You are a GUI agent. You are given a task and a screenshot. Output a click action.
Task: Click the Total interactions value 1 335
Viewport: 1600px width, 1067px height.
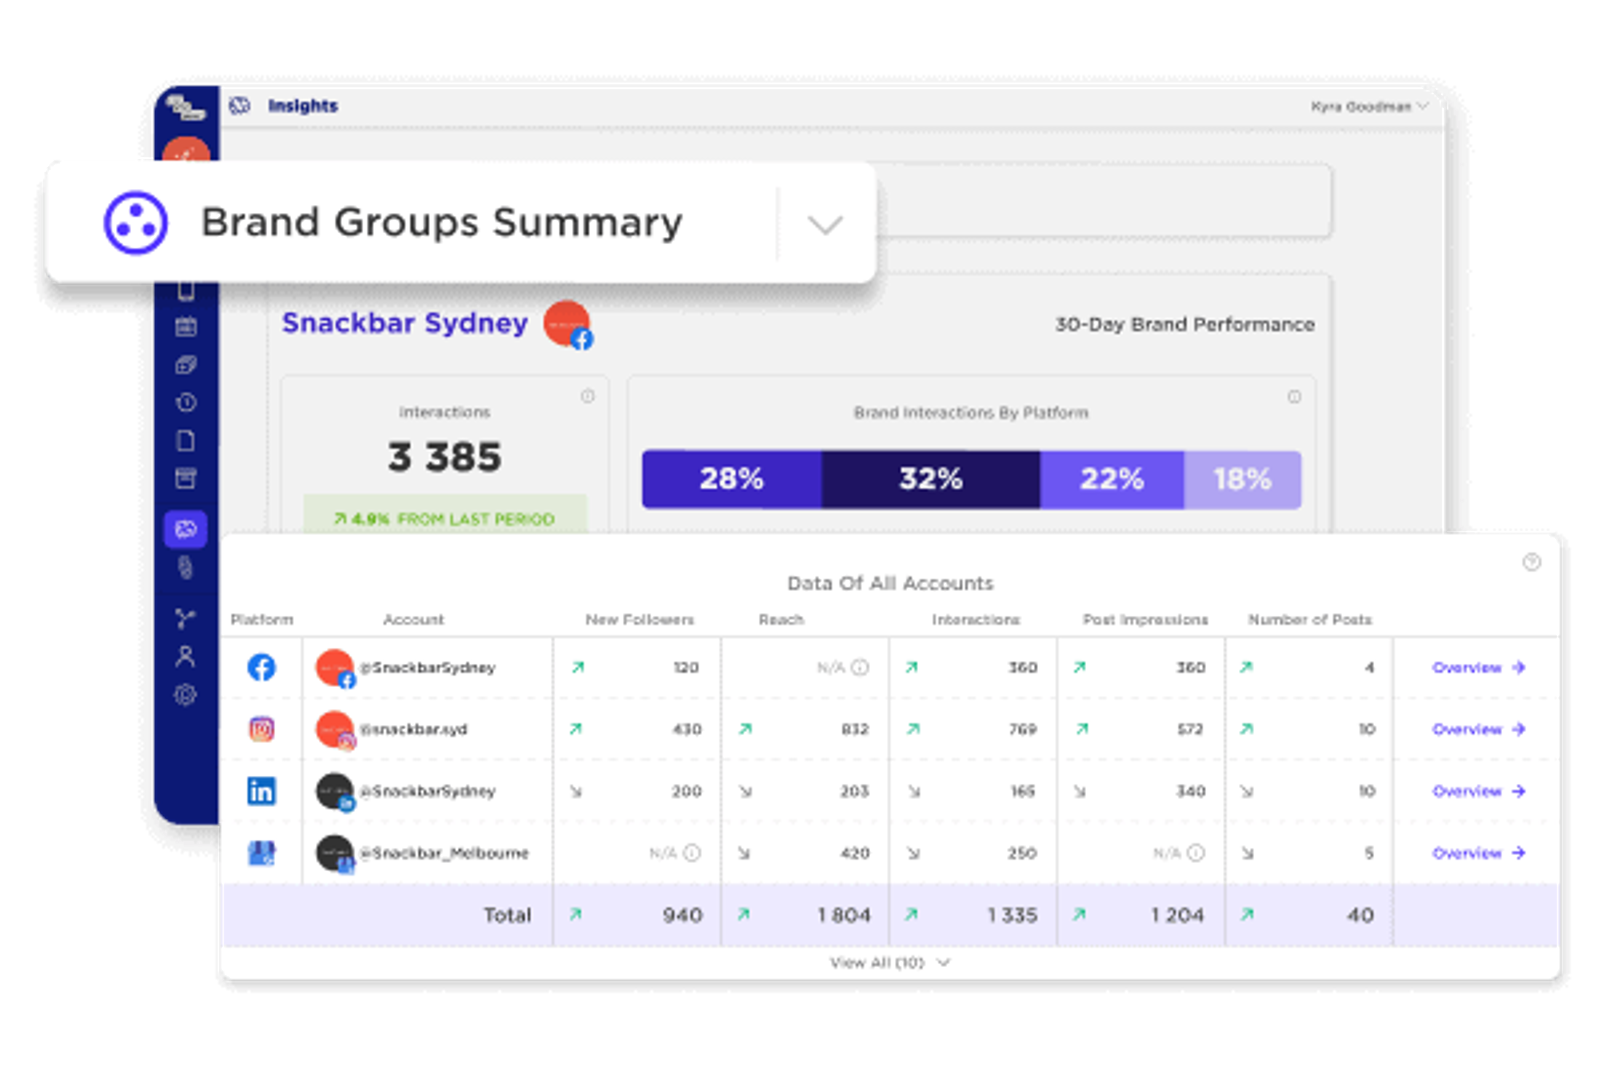point(1012,915)
